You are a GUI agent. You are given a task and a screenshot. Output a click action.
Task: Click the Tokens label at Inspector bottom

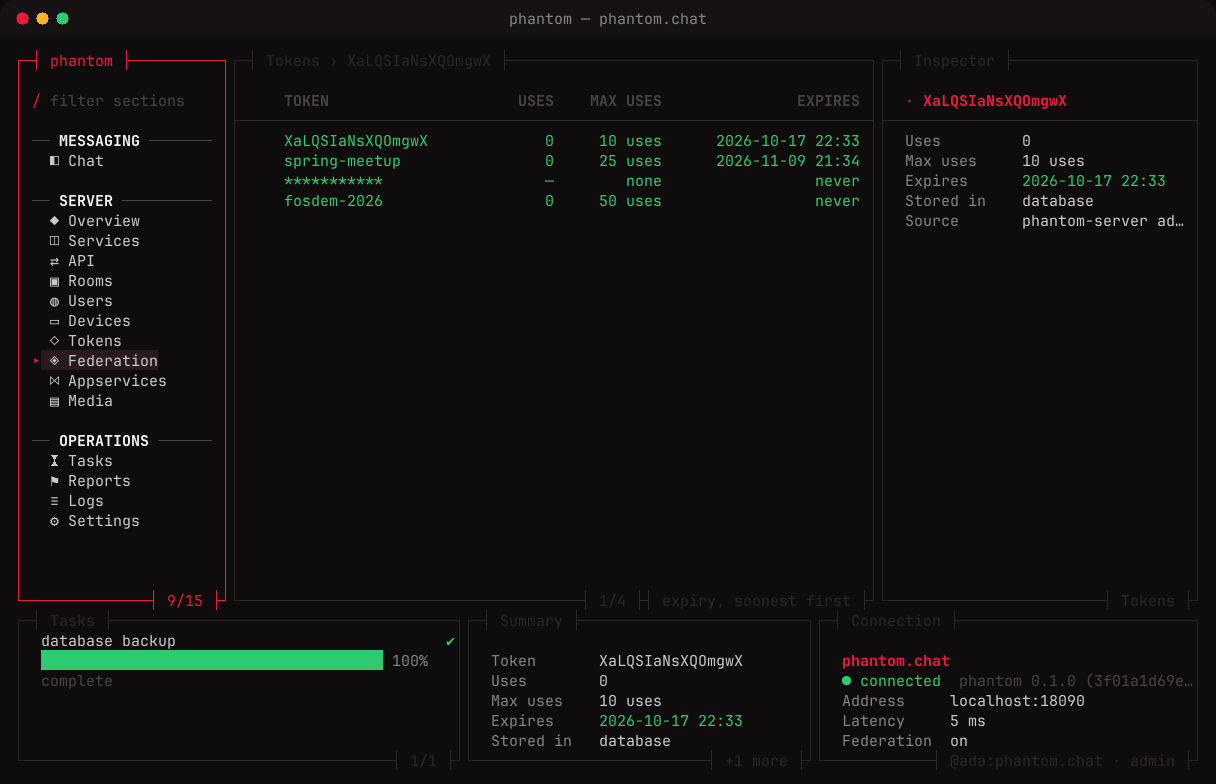(x=1148, y=601)
